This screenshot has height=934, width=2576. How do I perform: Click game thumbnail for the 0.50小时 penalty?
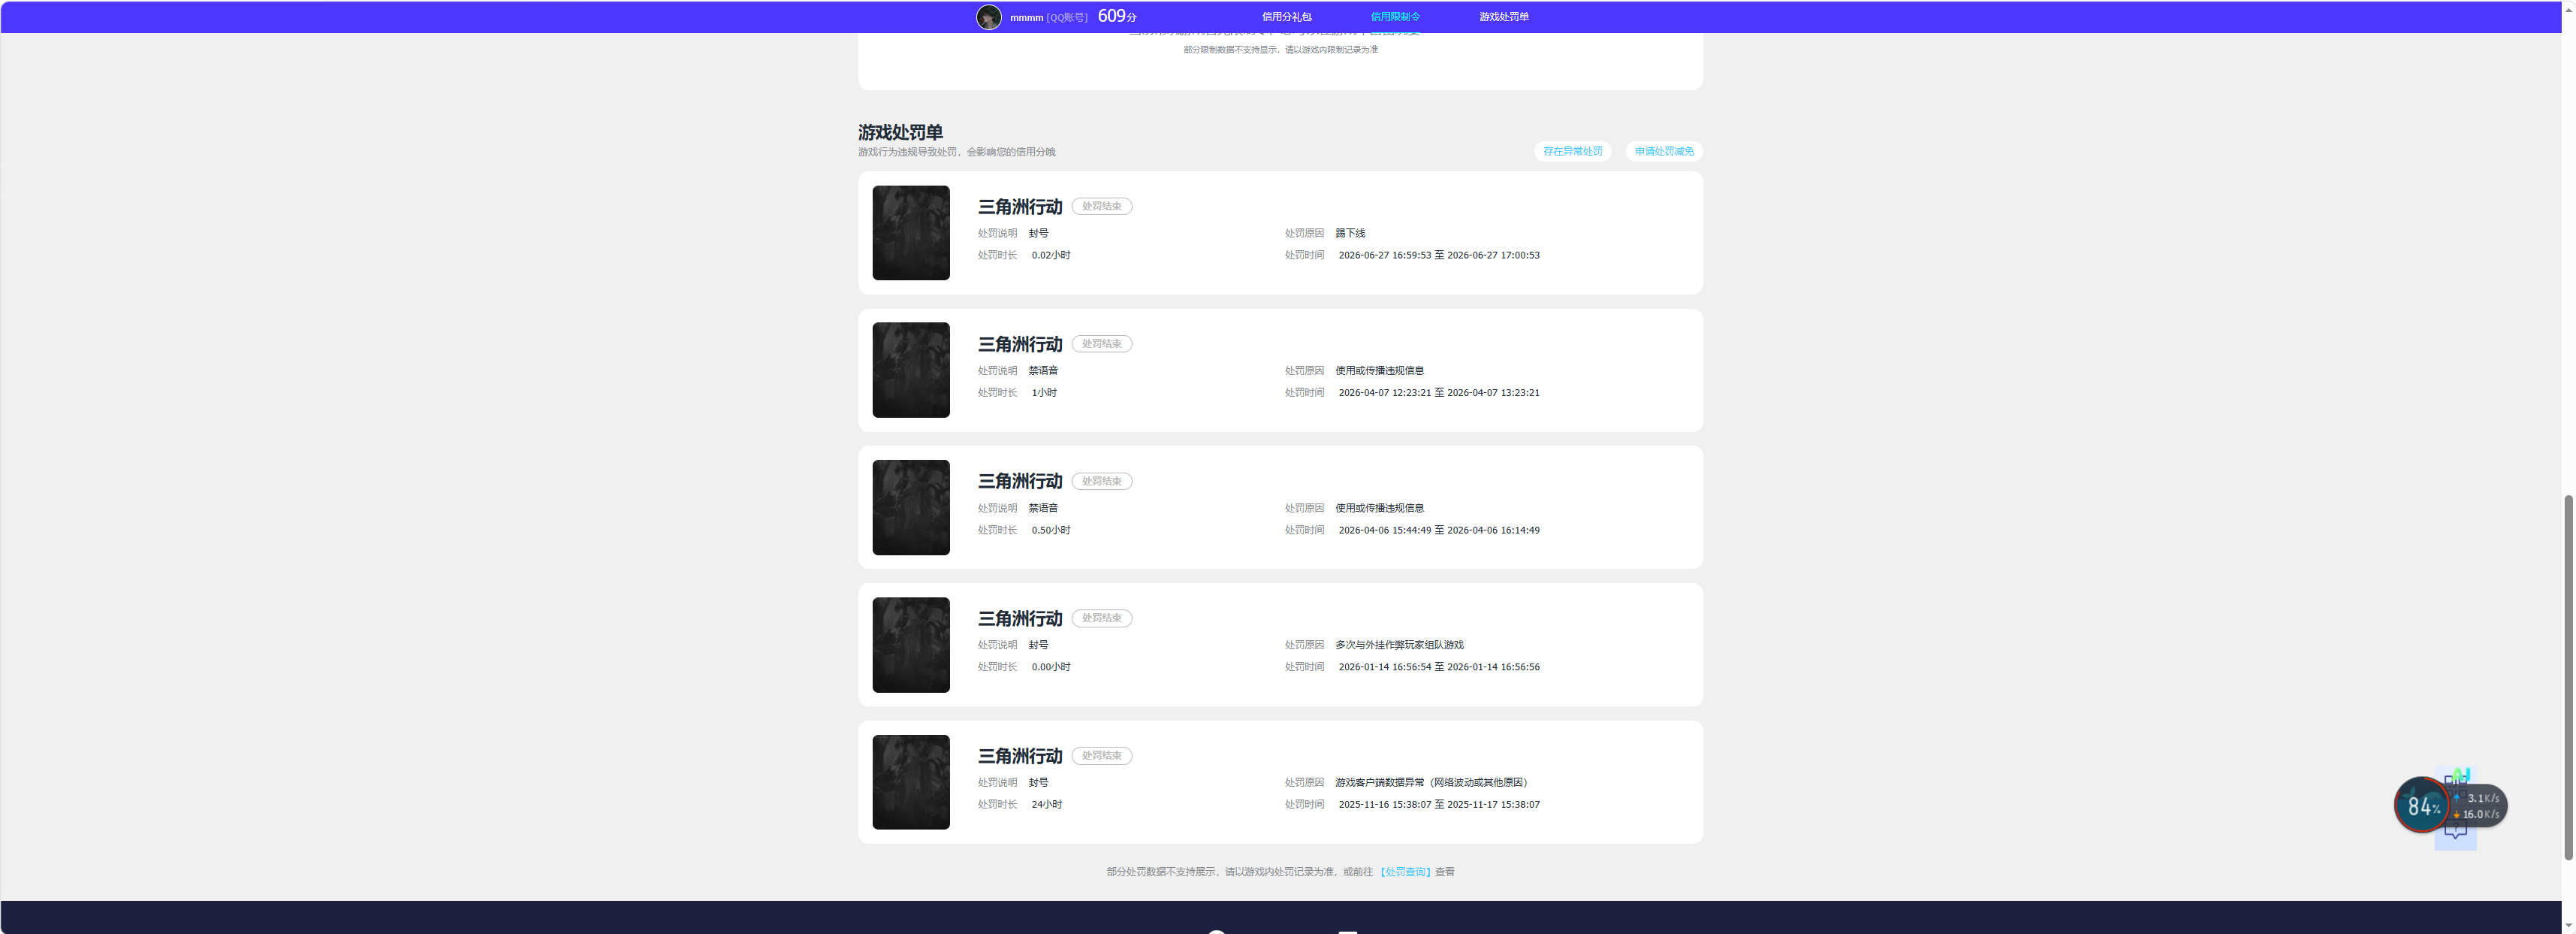[x=911, y=508]
